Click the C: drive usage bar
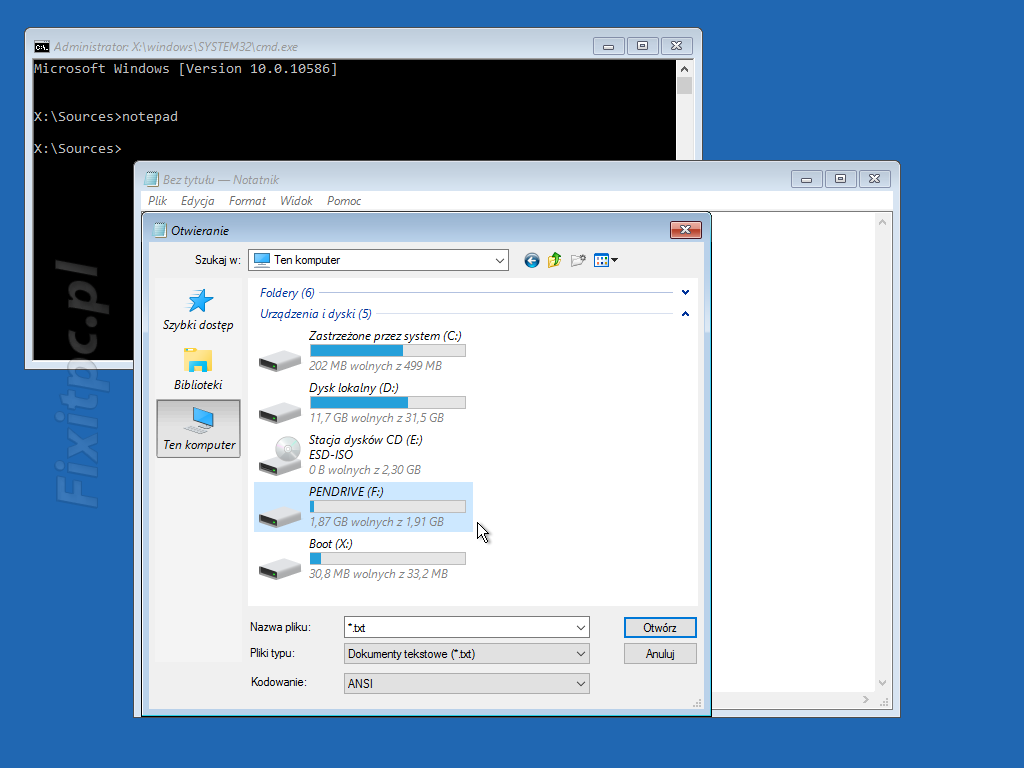 tap(388, 351)
